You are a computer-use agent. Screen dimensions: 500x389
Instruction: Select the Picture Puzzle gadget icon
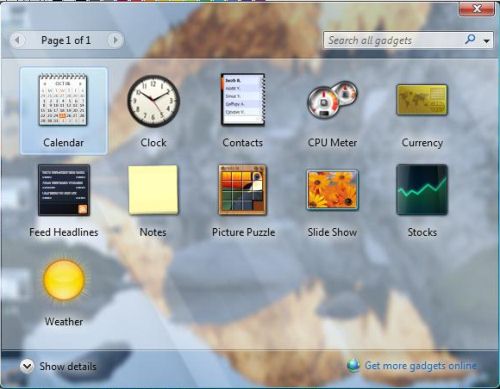click(243, 190)
